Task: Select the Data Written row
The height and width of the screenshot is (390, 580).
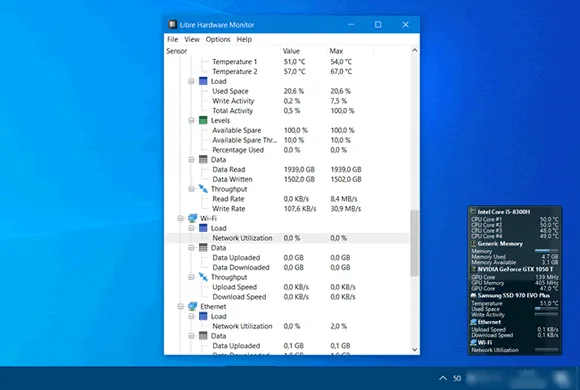Action: pyautogui.click(x=287, y=179)
